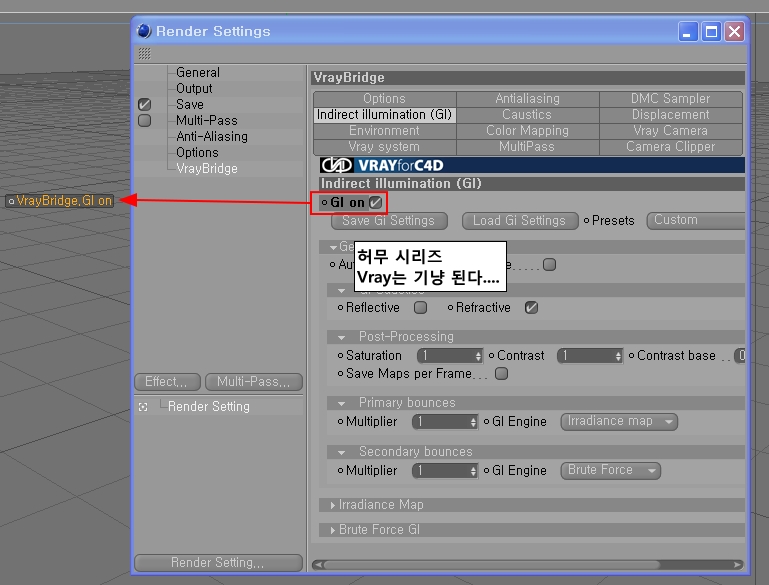Click the Saturation stepper arrows
Screen dimensions: 769x585
pyautogui.click(x=478, y=356)
